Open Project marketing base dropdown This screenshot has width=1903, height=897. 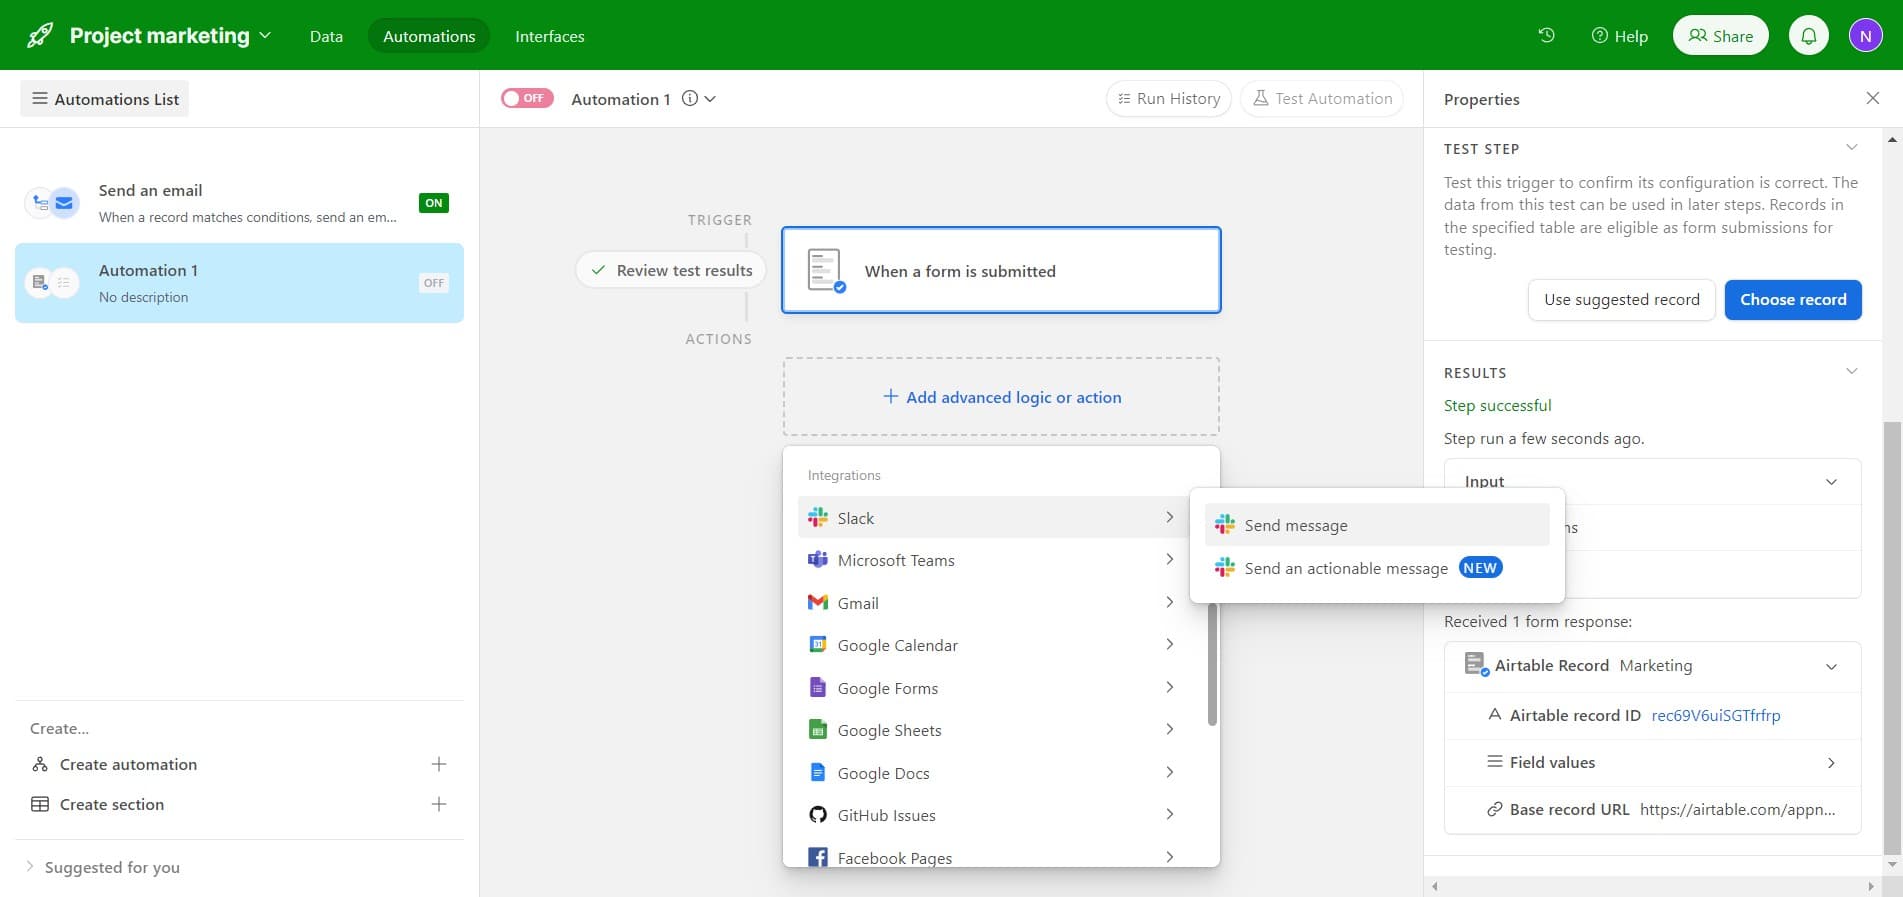pos(265,35)
